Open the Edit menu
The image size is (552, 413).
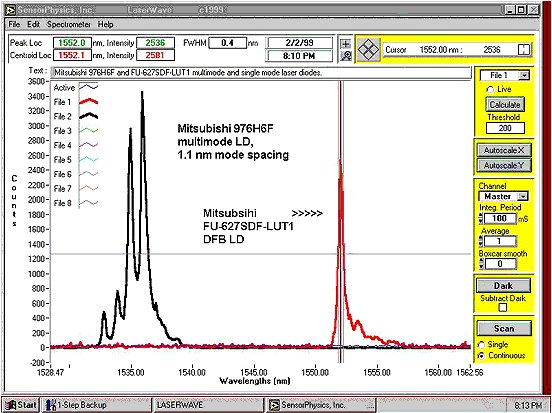coord(34,24)
